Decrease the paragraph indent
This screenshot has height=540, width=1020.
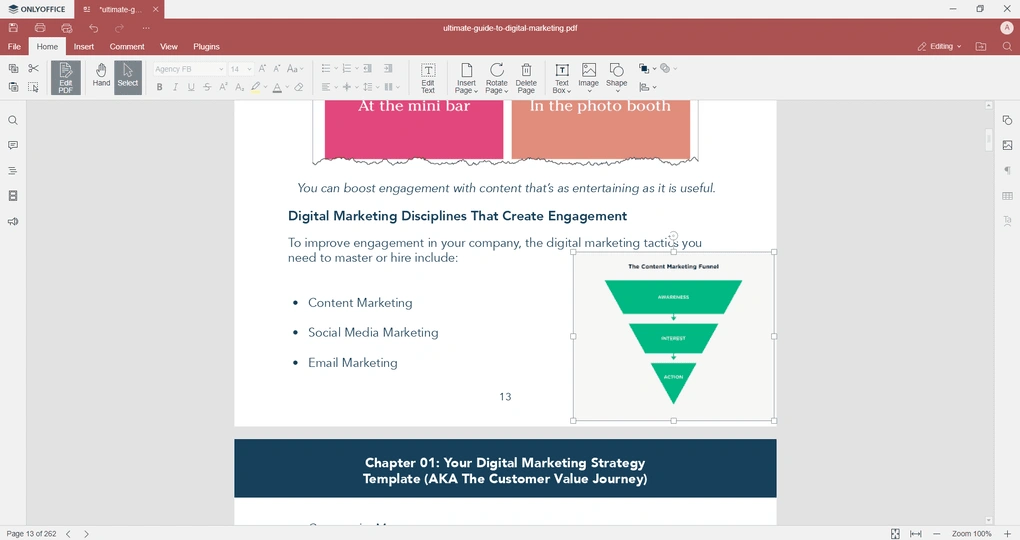(x=368, y=68)
